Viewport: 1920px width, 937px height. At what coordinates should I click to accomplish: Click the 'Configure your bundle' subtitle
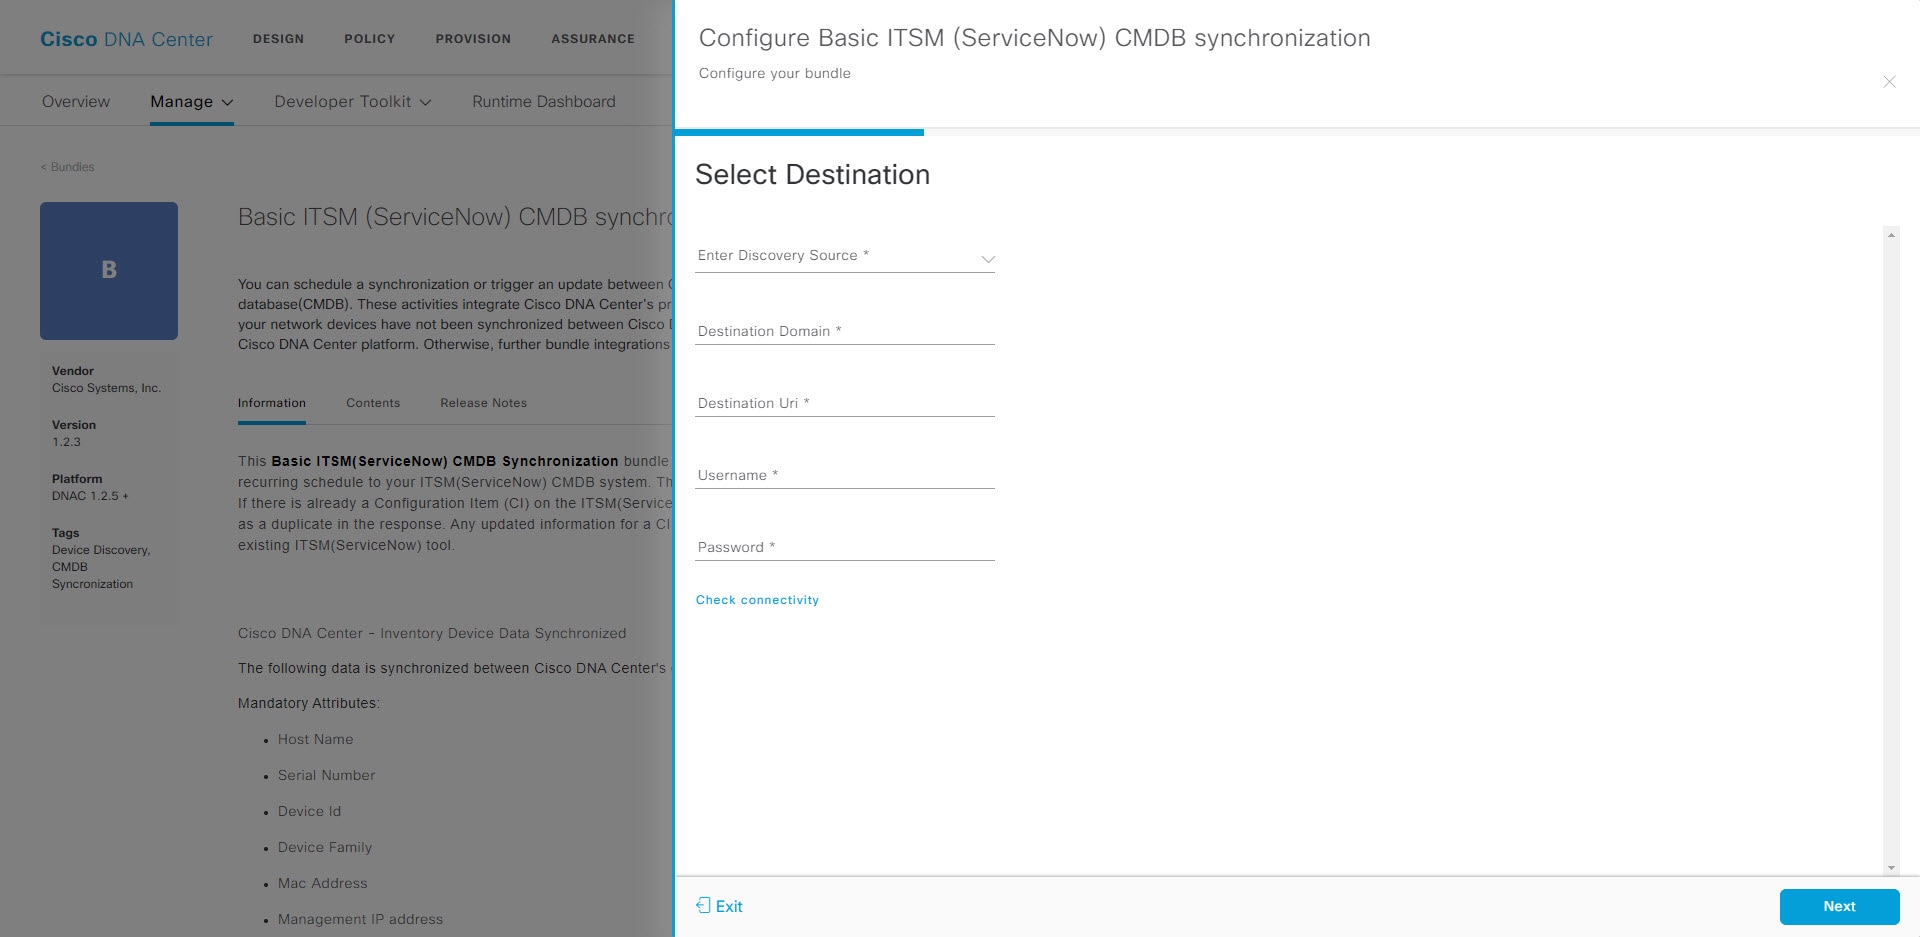[x=775, y=73]
